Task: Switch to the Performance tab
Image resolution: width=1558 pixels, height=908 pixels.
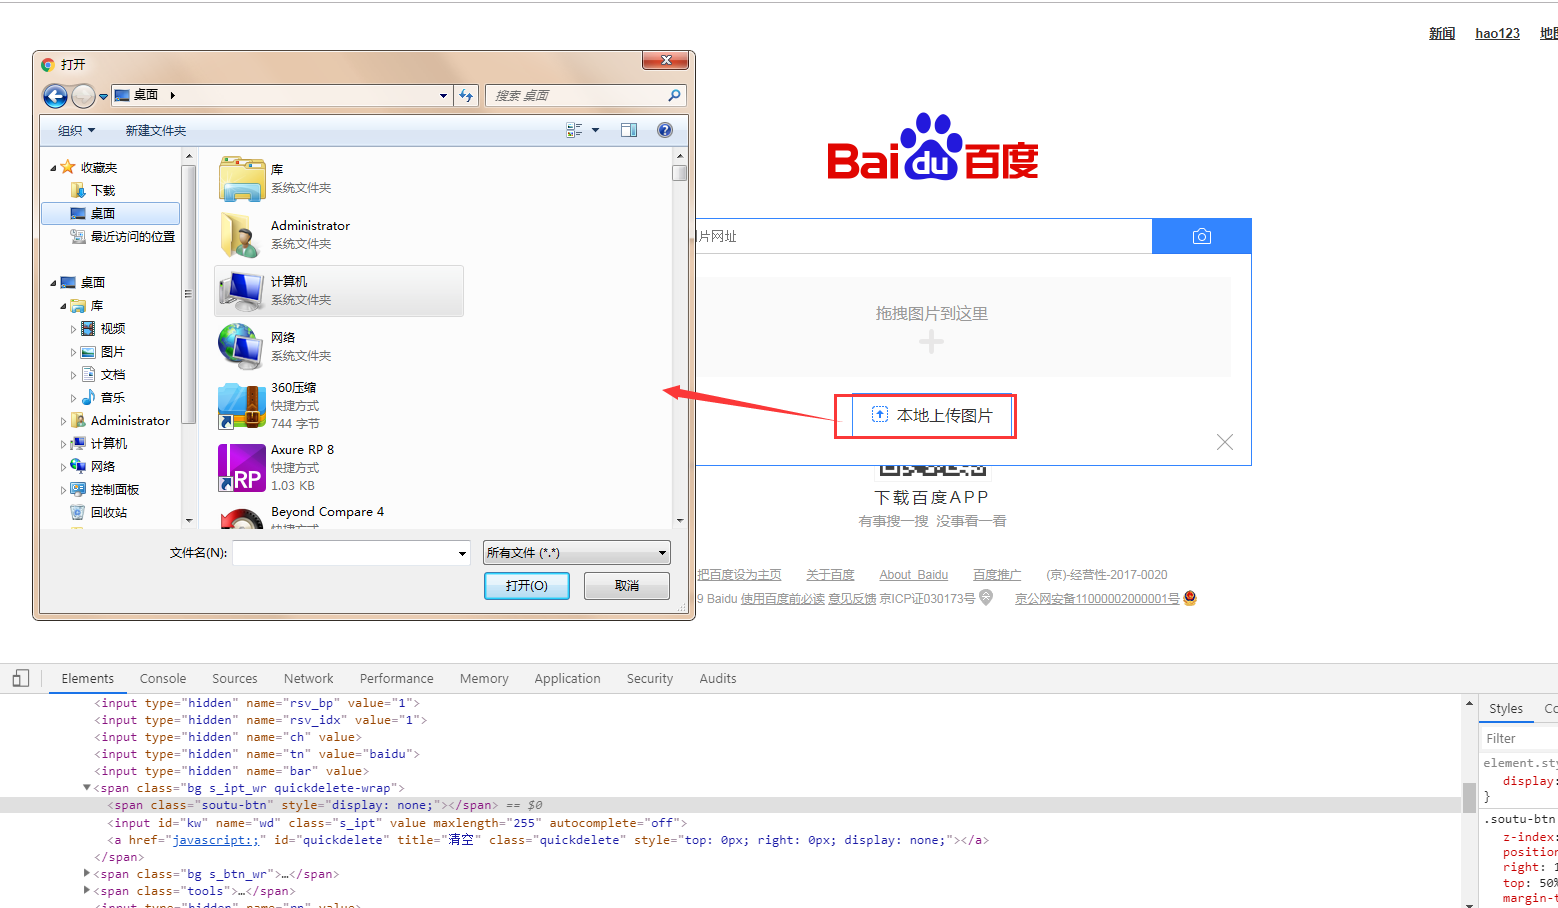Action: [397, 678]
